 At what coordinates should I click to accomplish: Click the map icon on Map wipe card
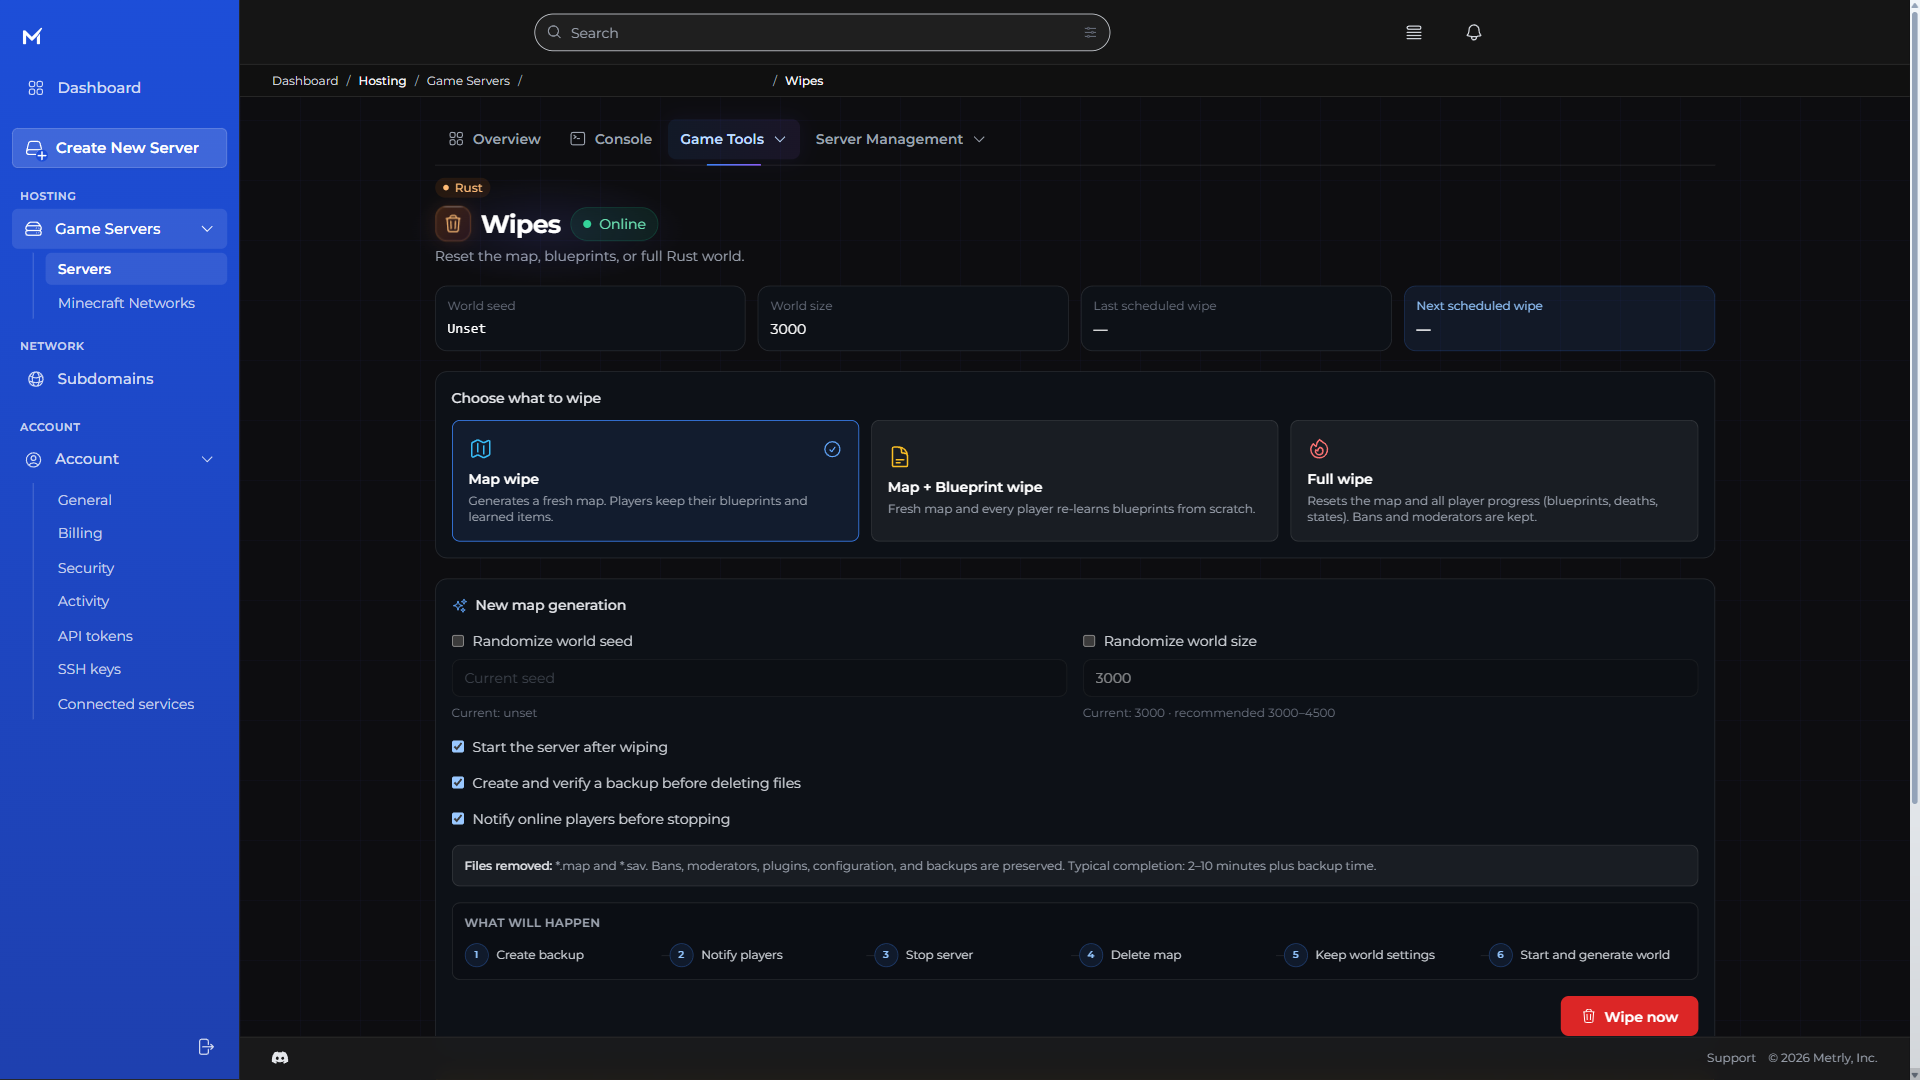[x=481, y=449]
